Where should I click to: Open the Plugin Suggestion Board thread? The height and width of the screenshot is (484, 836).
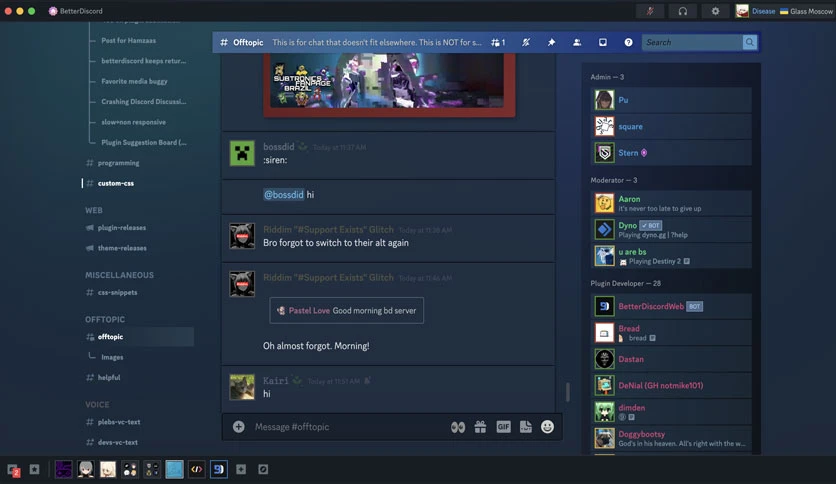144,142
